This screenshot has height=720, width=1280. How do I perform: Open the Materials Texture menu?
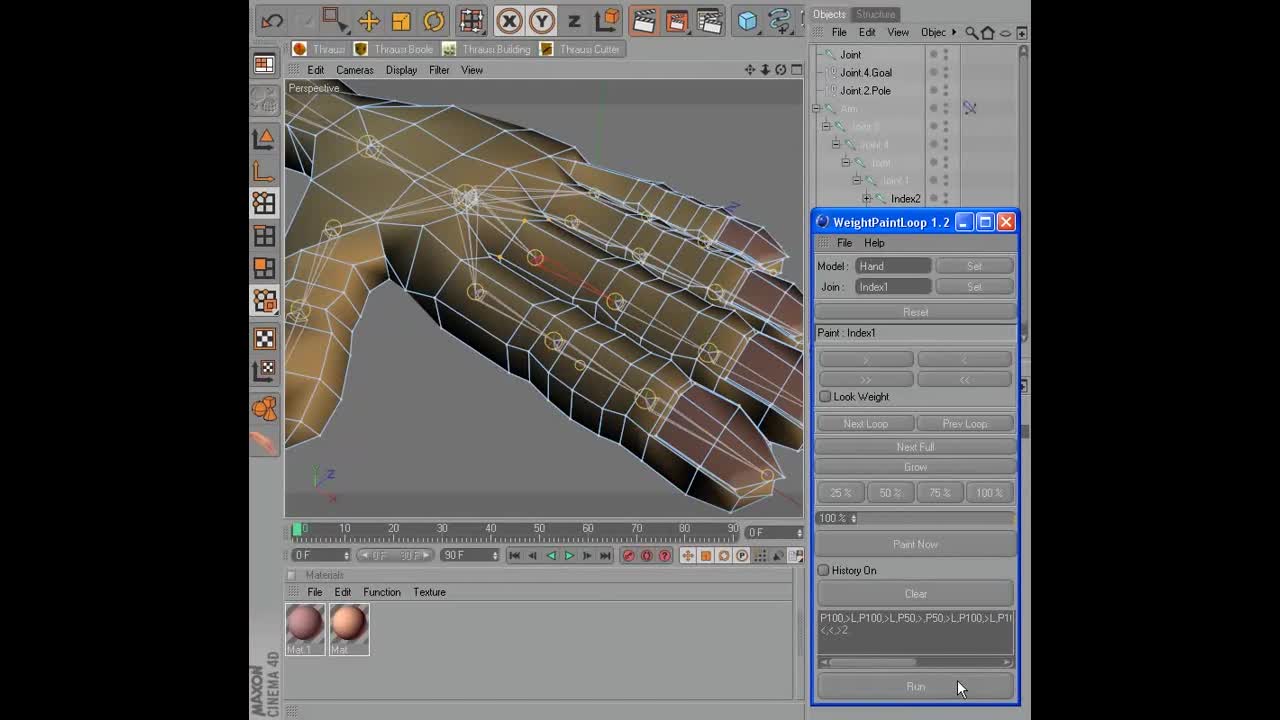pyautogui.click(x=429, y=592)
